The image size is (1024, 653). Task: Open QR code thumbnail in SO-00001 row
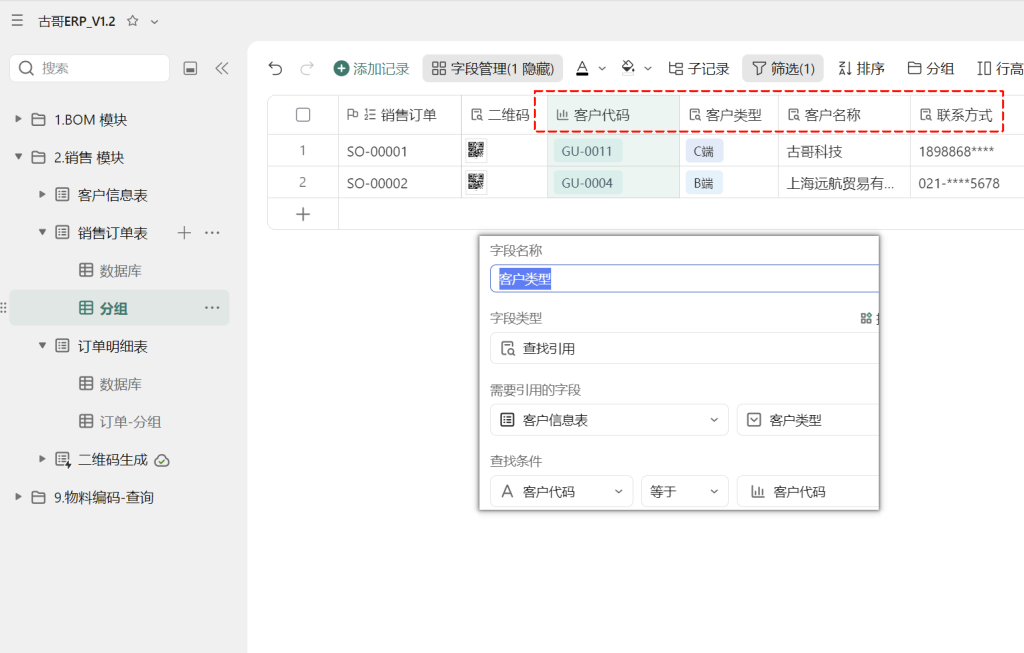476,150
